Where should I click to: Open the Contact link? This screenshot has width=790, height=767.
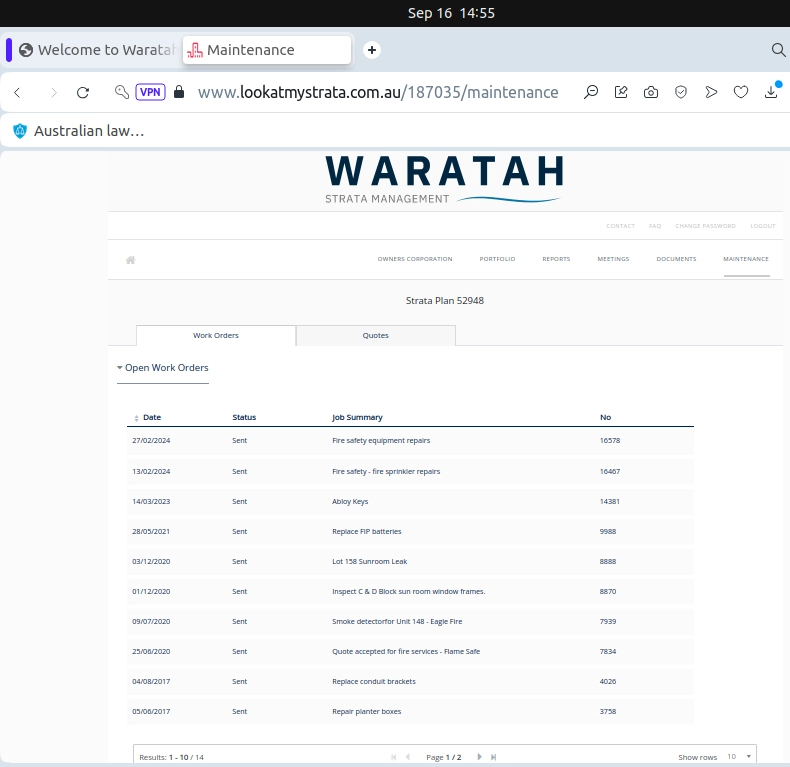620,226
